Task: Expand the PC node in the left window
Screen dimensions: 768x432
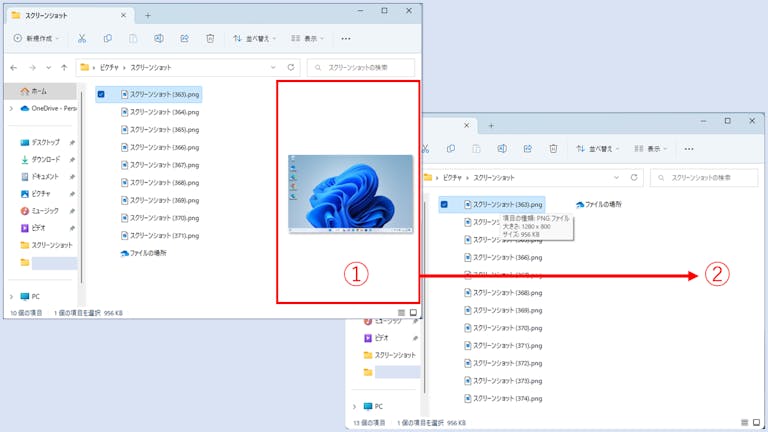Action: coord(11,297)
